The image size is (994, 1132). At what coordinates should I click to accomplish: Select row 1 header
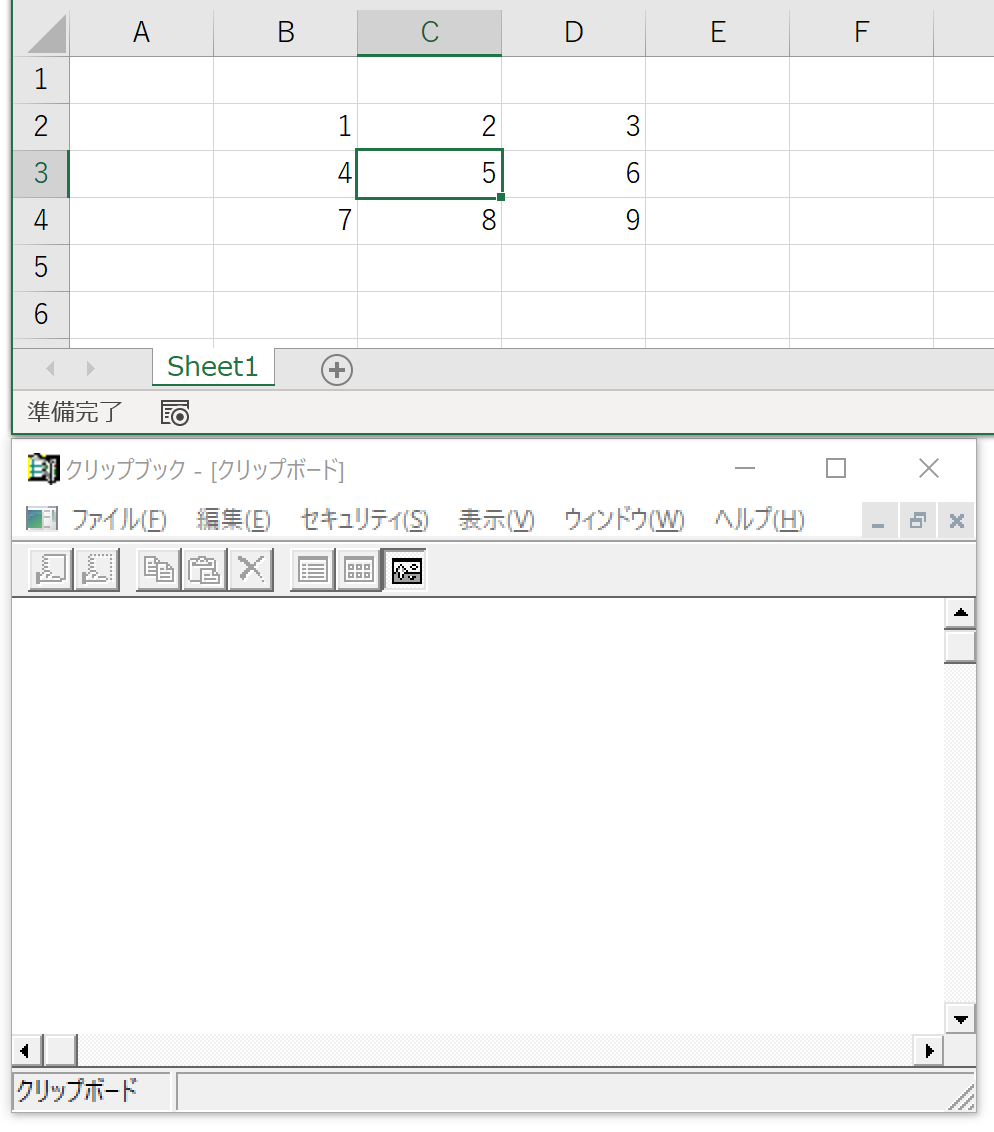41,79
